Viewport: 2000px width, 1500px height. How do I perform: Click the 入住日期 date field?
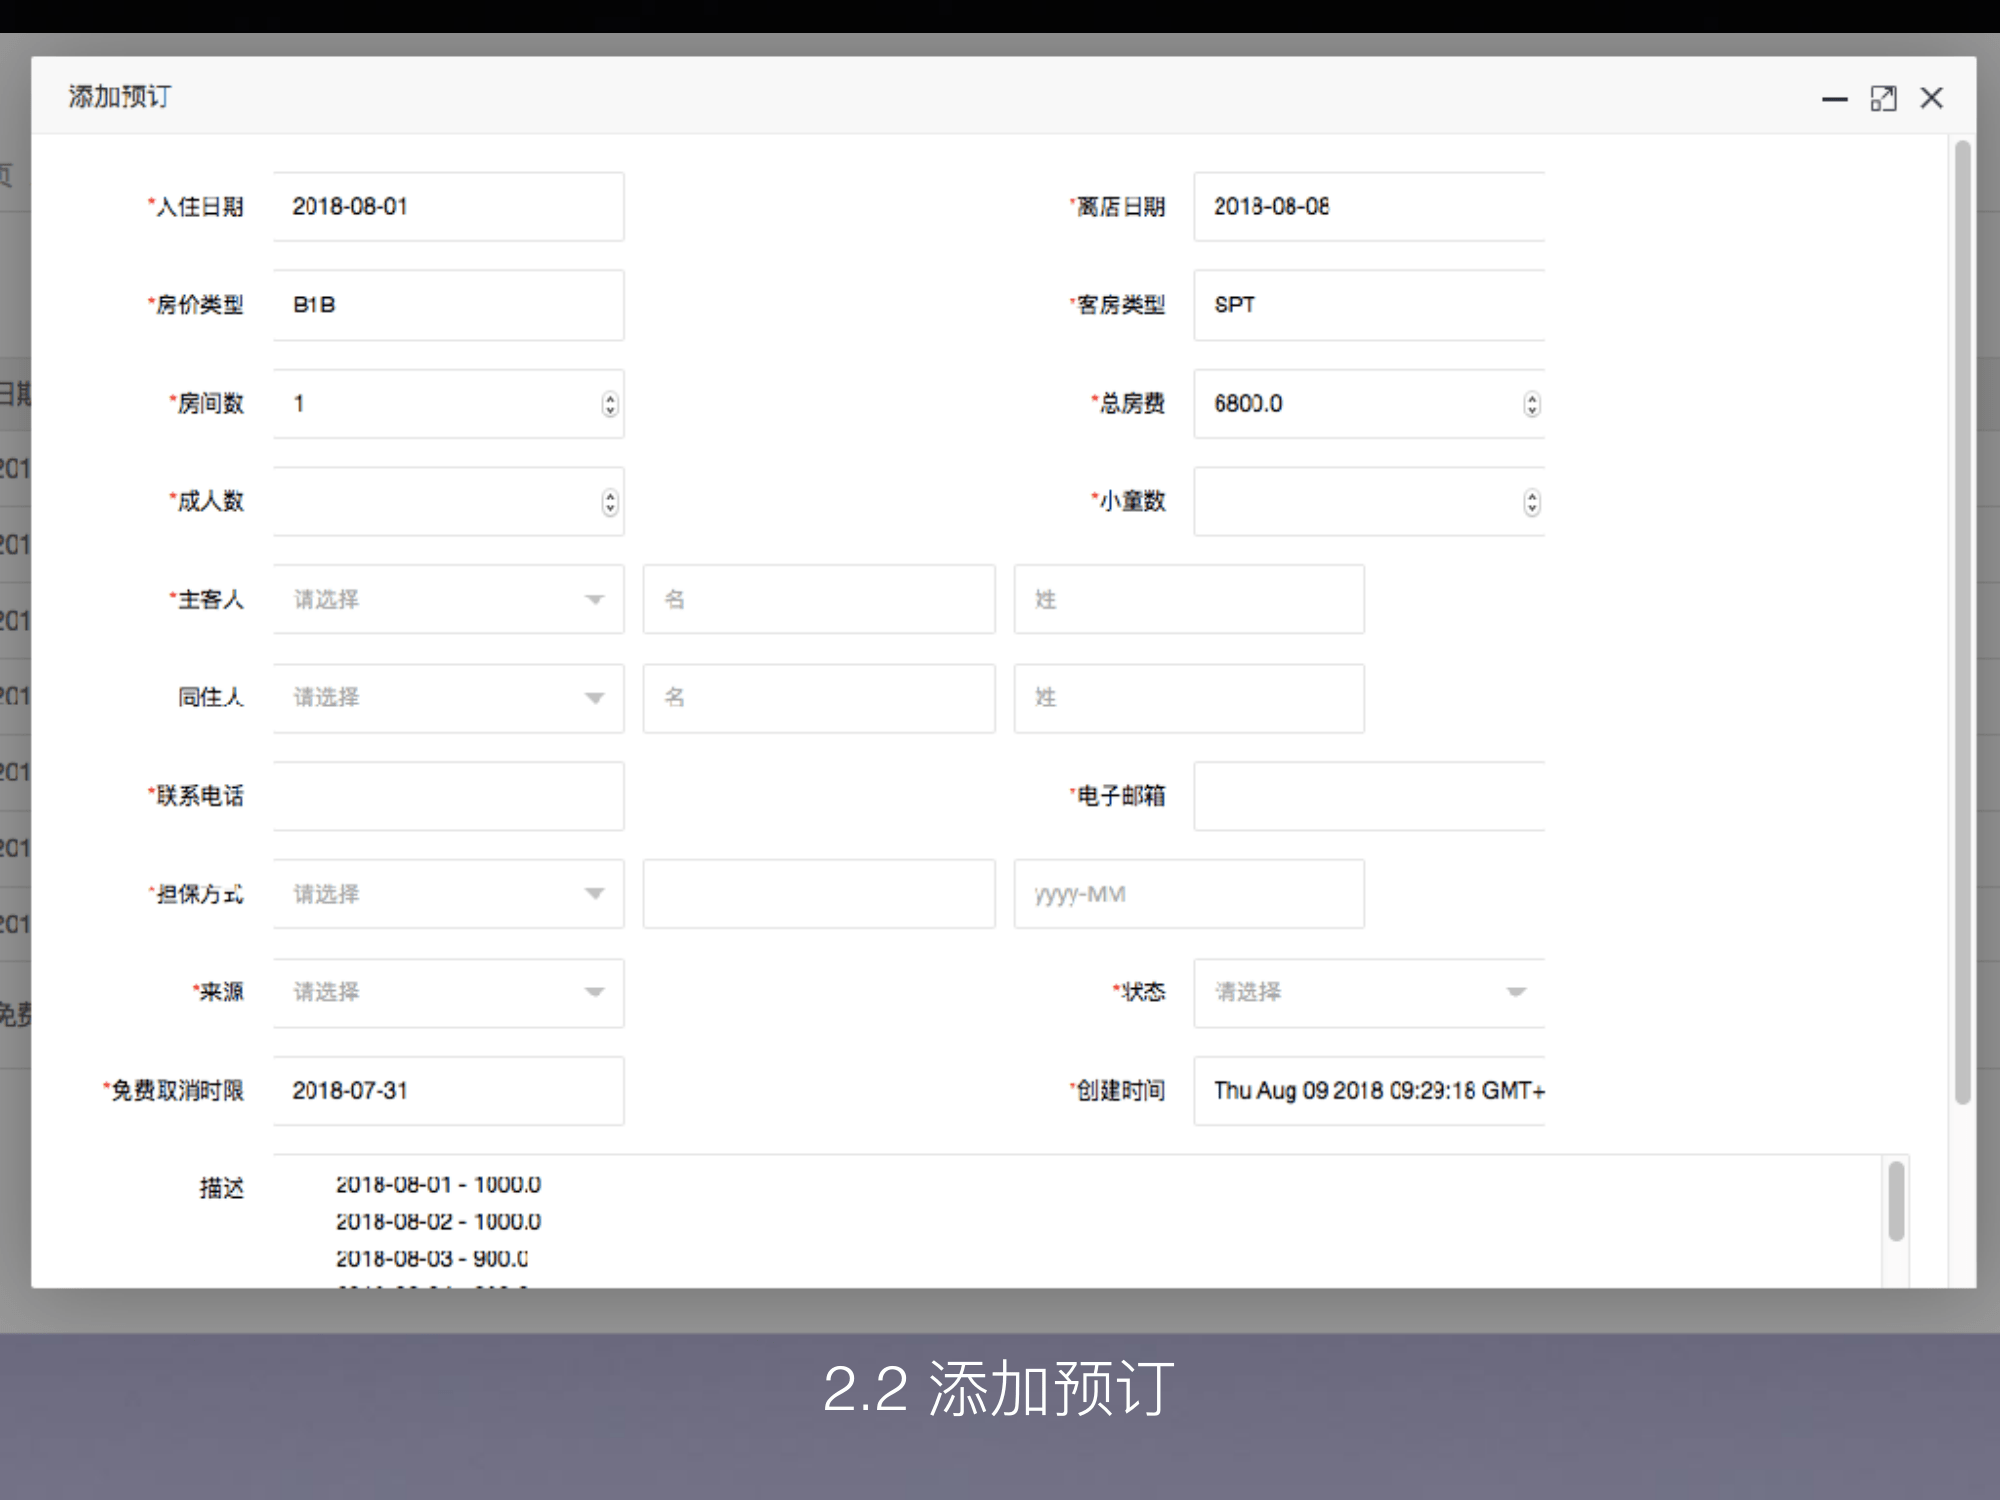448,207
